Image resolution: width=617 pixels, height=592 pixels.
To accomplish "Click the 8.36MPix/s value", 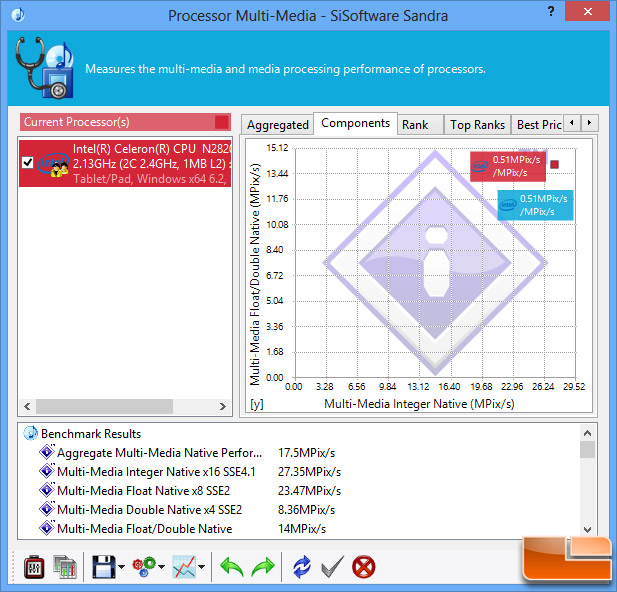I will click(307, 510).
